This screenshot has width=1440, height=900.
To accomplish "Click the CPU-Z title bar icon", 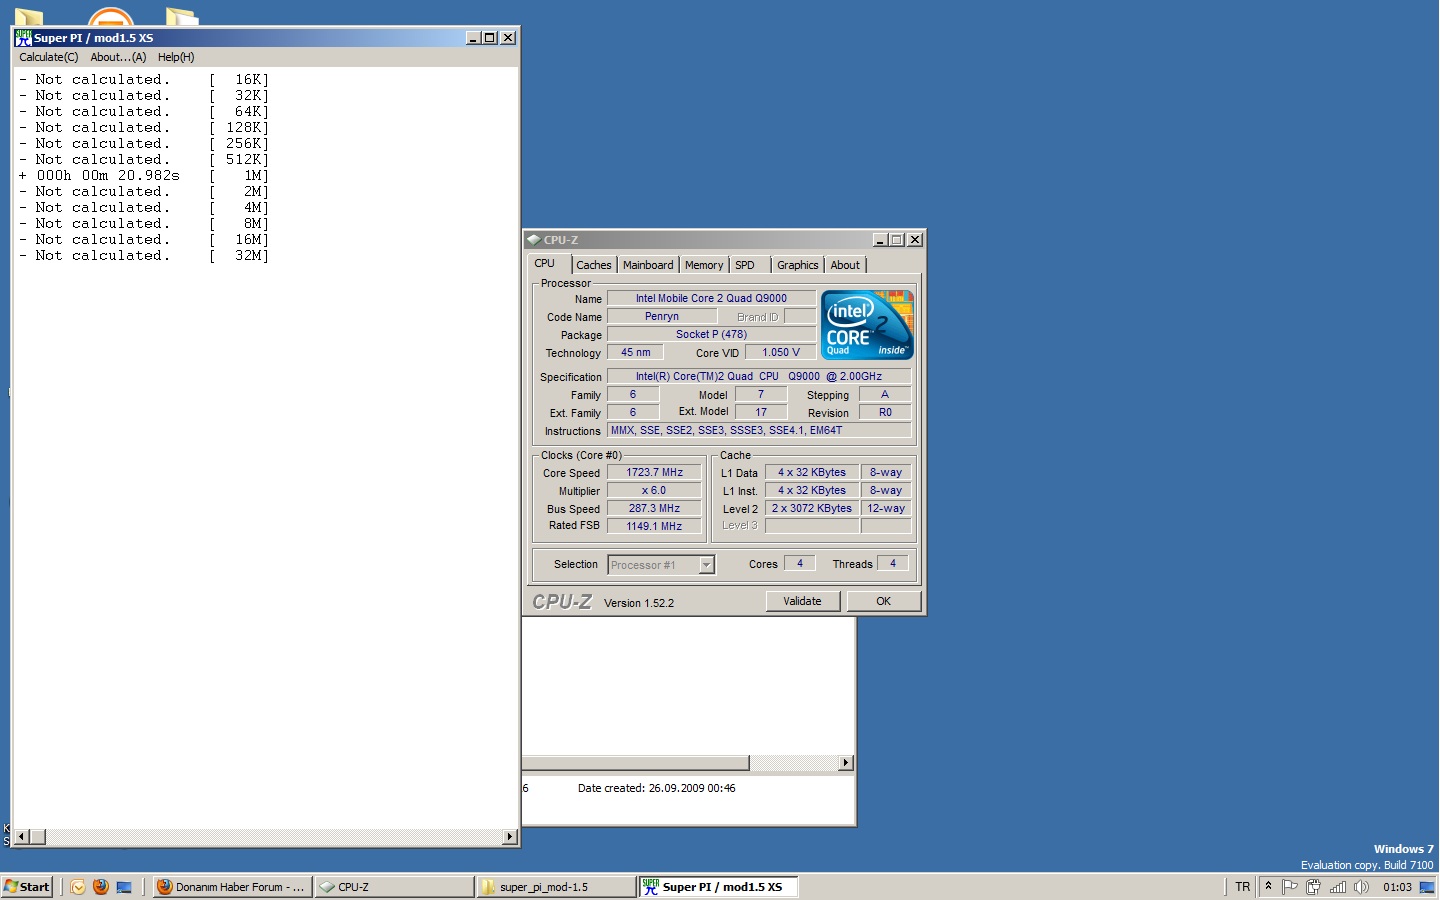I will (x=534, y=240).
